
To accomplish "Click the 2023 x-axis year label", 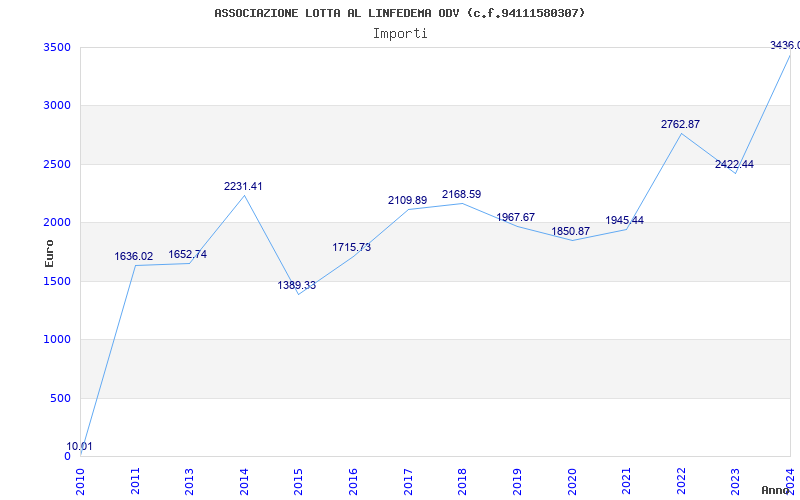I will coord(736,481).
